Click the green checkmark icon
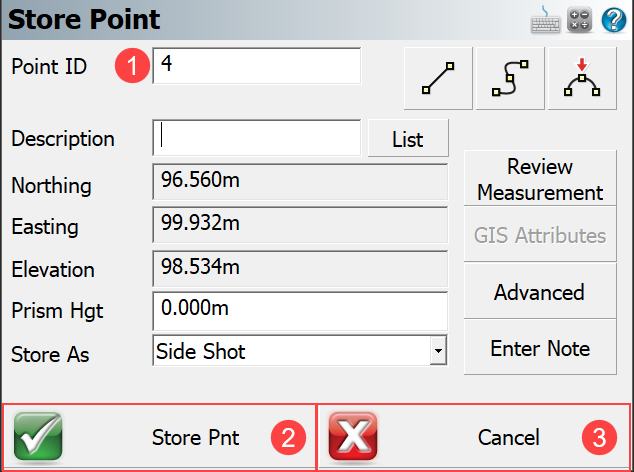Screen dimensions: 634x472 click(x=38, y=436)
